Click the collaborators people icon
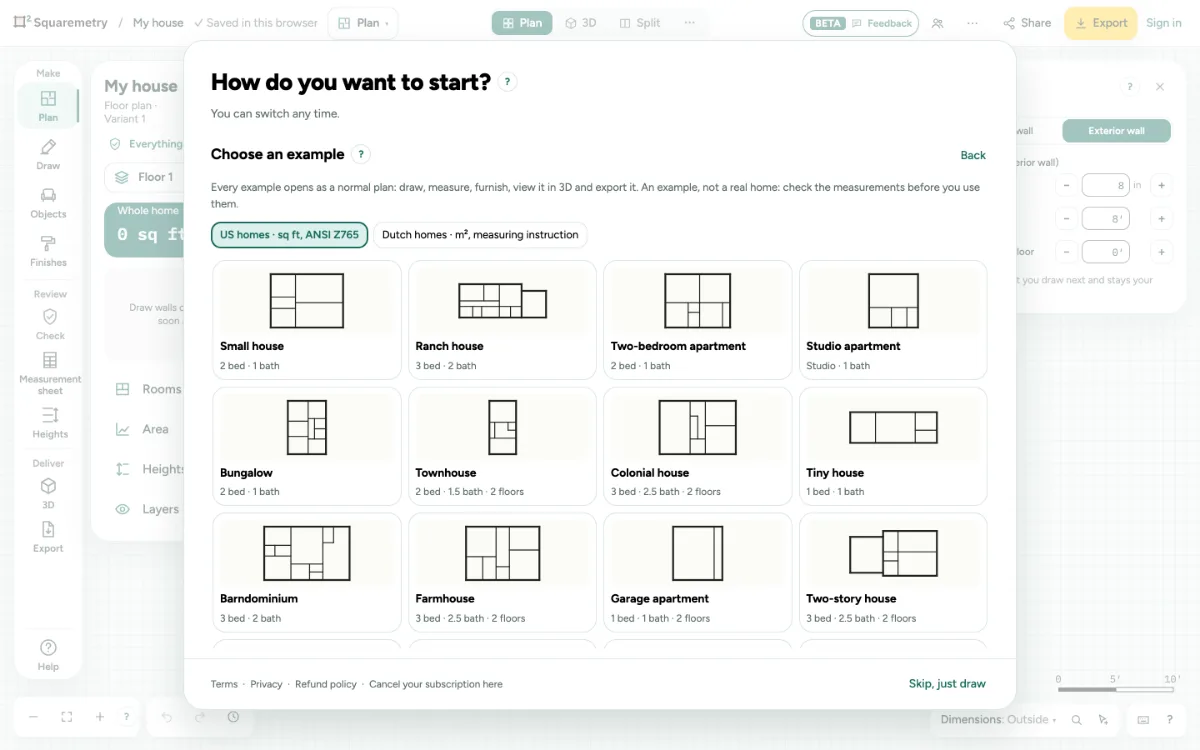 pyautogui.click(x=937, y=23)
